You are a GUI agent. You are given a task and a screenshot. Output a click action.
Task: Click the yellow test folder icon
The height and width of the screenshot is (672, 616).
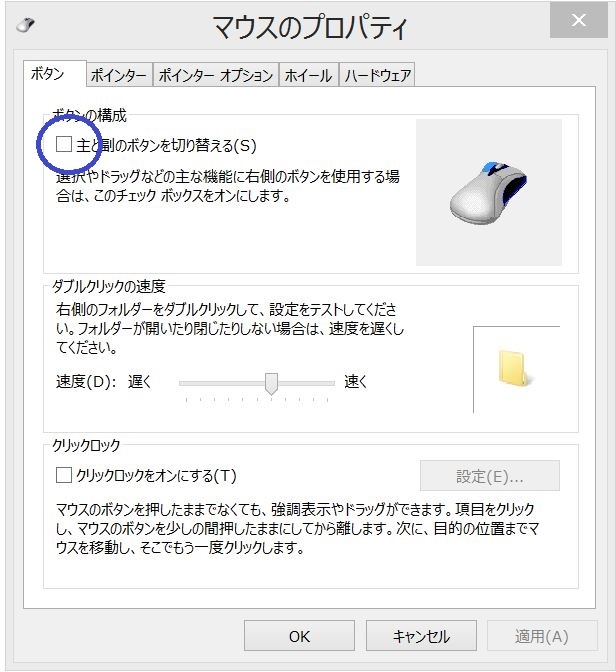click(x=513, y=368)
